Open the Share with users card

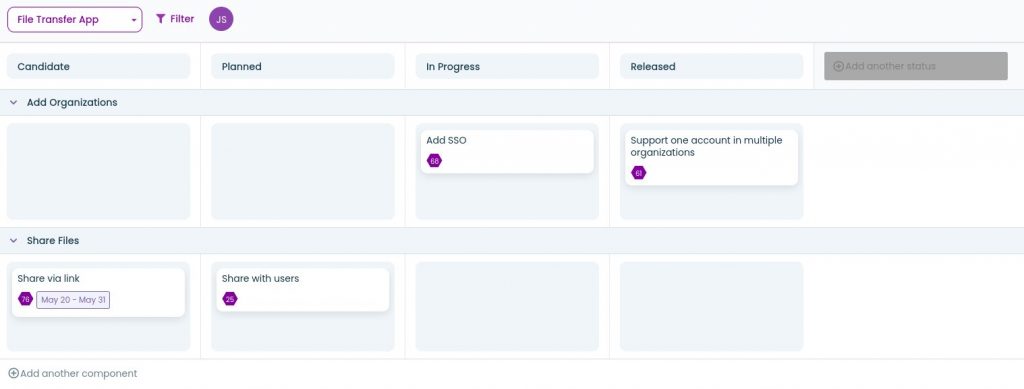tap(302, 290)
